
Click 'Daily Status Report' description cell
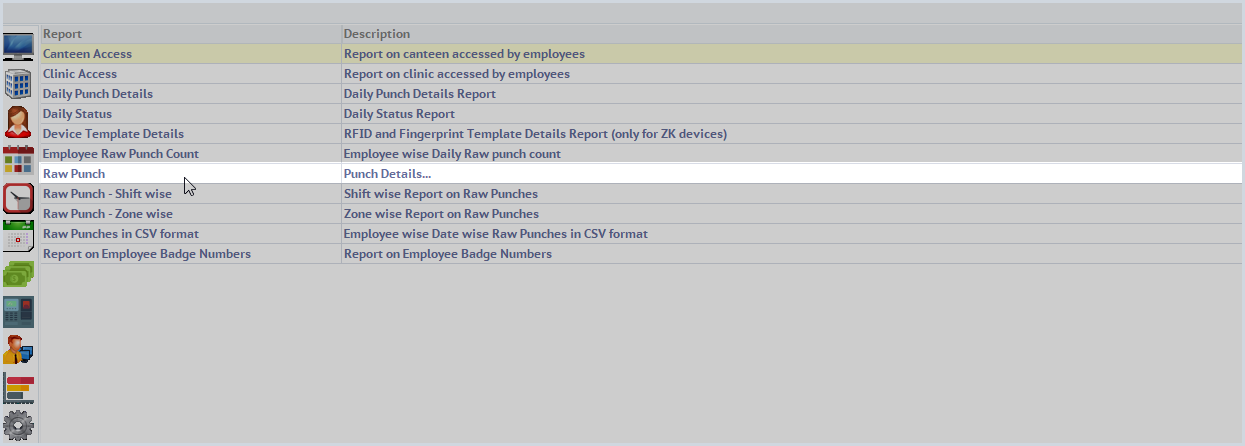pos(792,114)
